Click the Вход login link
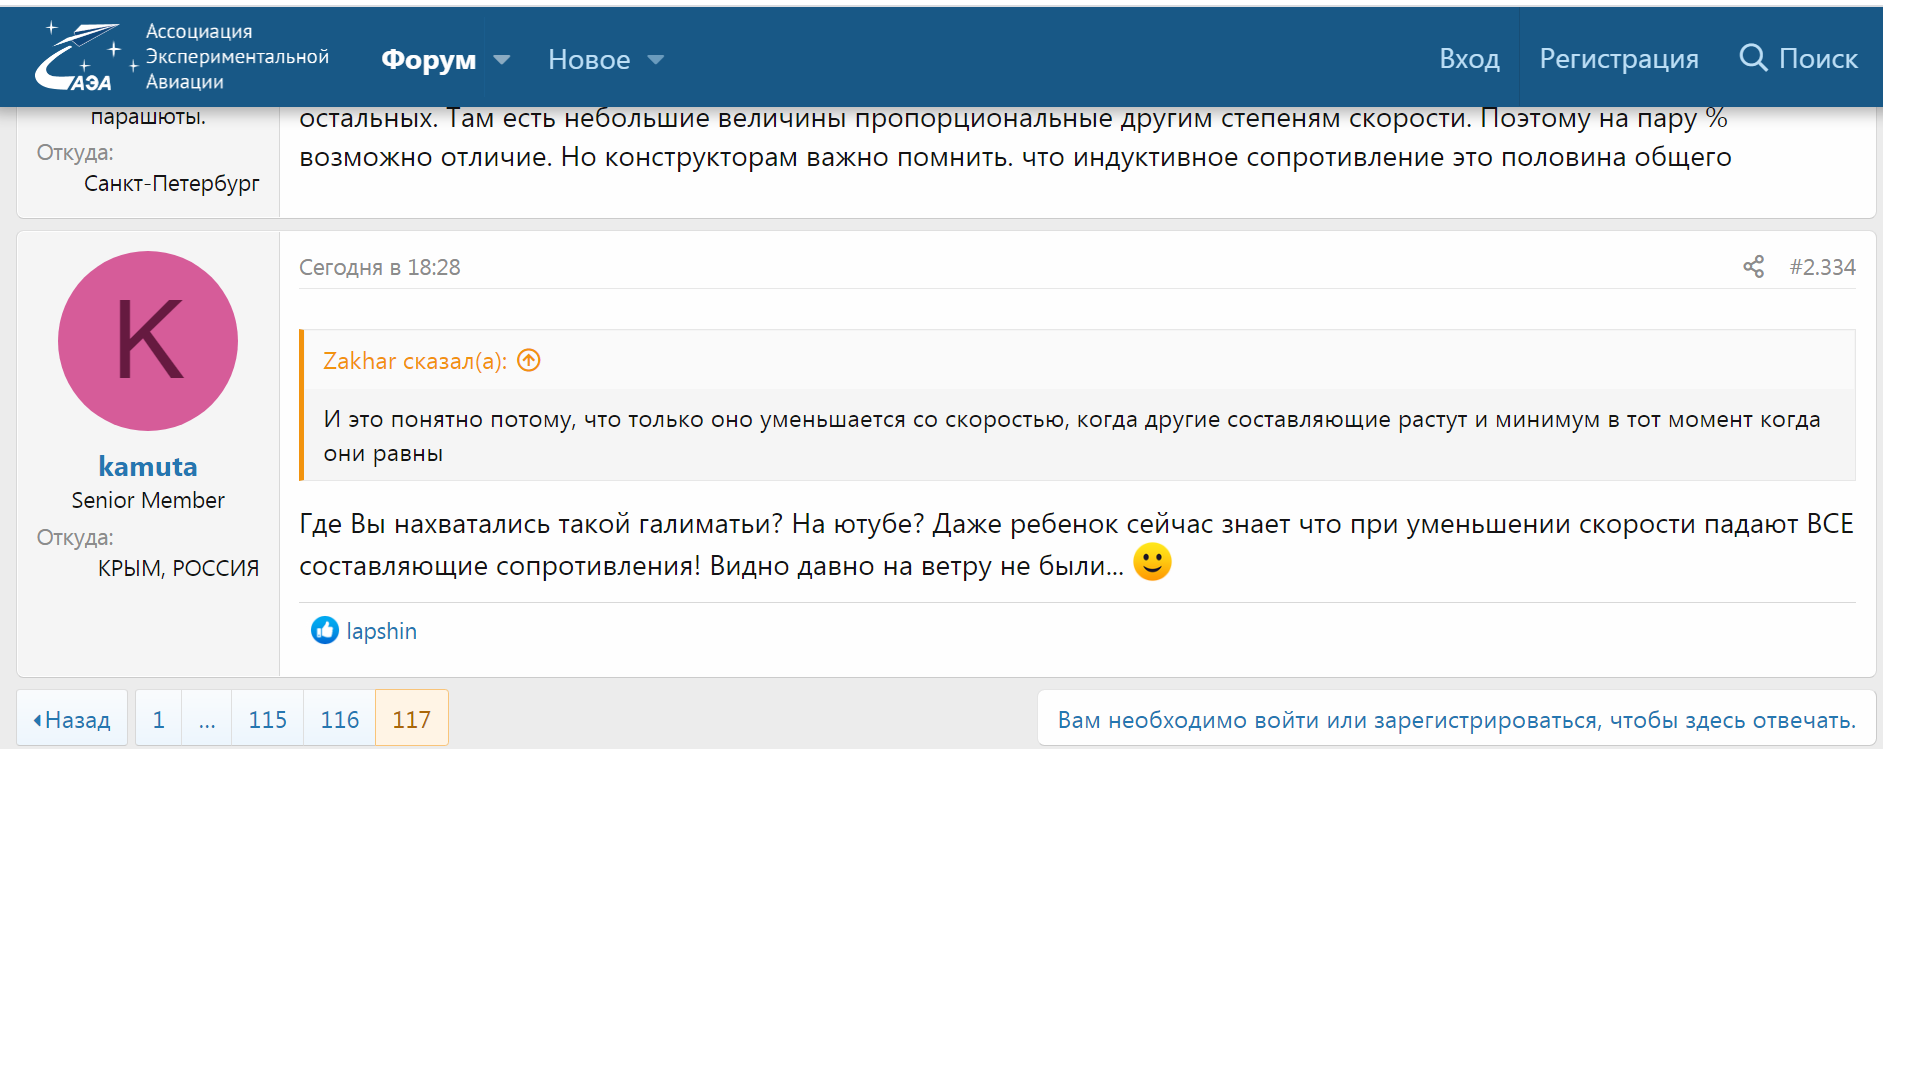 [1469, 59]
